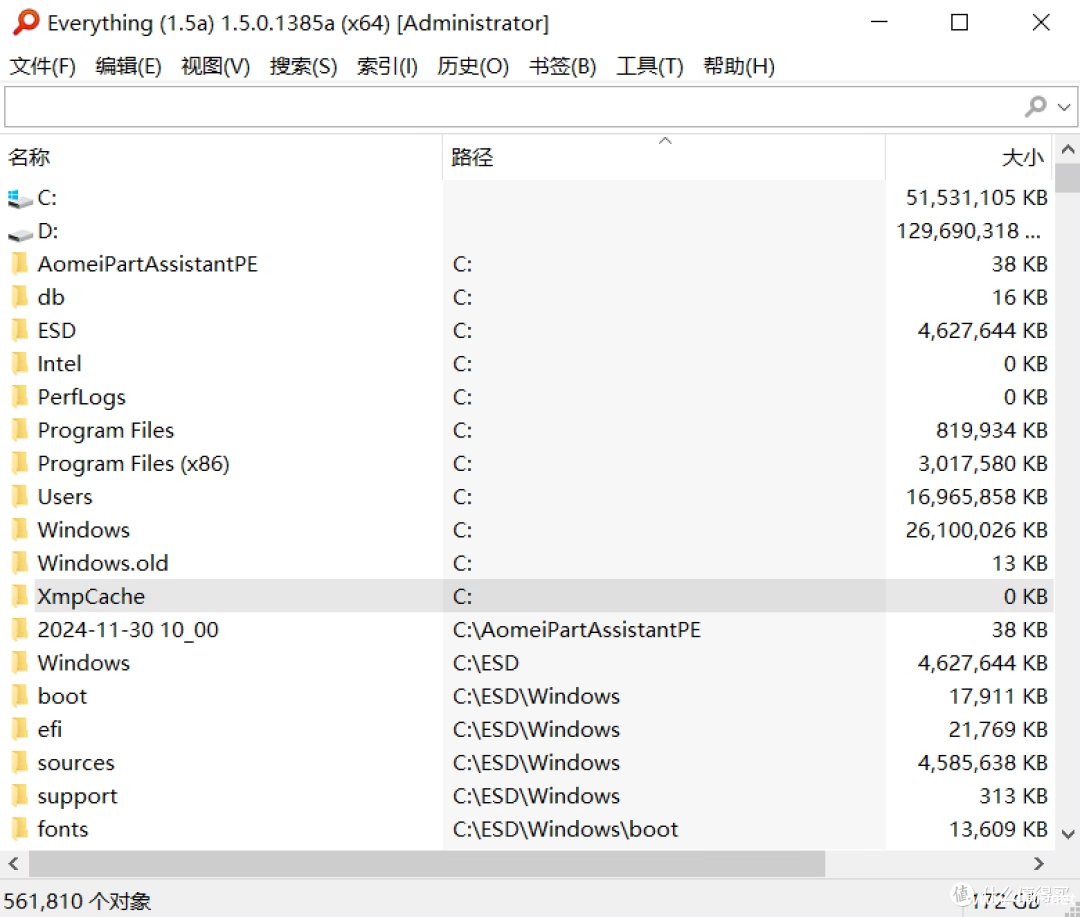Click the magnifier search icon in search box
This screenshot has height=917, width=1080.
pyautogui.click(x=1036, y=106)
